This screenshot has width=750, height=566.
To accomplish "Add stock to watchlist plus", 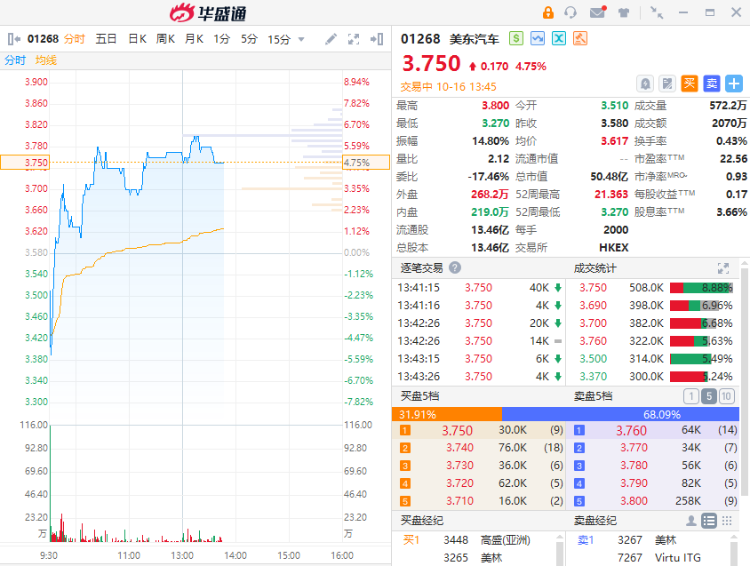I will pyautogui.click(x=734, y=84).
